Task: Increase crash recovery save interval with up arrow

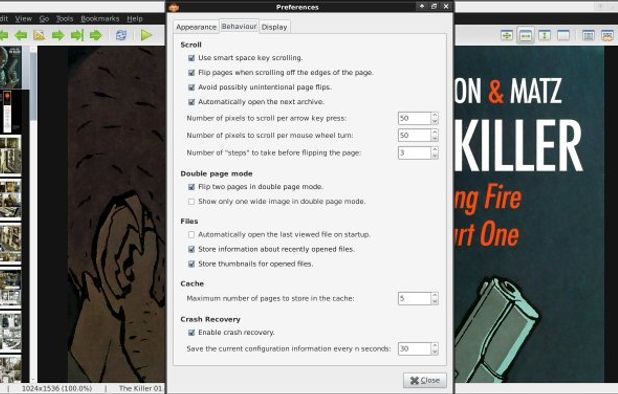Action: coord(435,346)
